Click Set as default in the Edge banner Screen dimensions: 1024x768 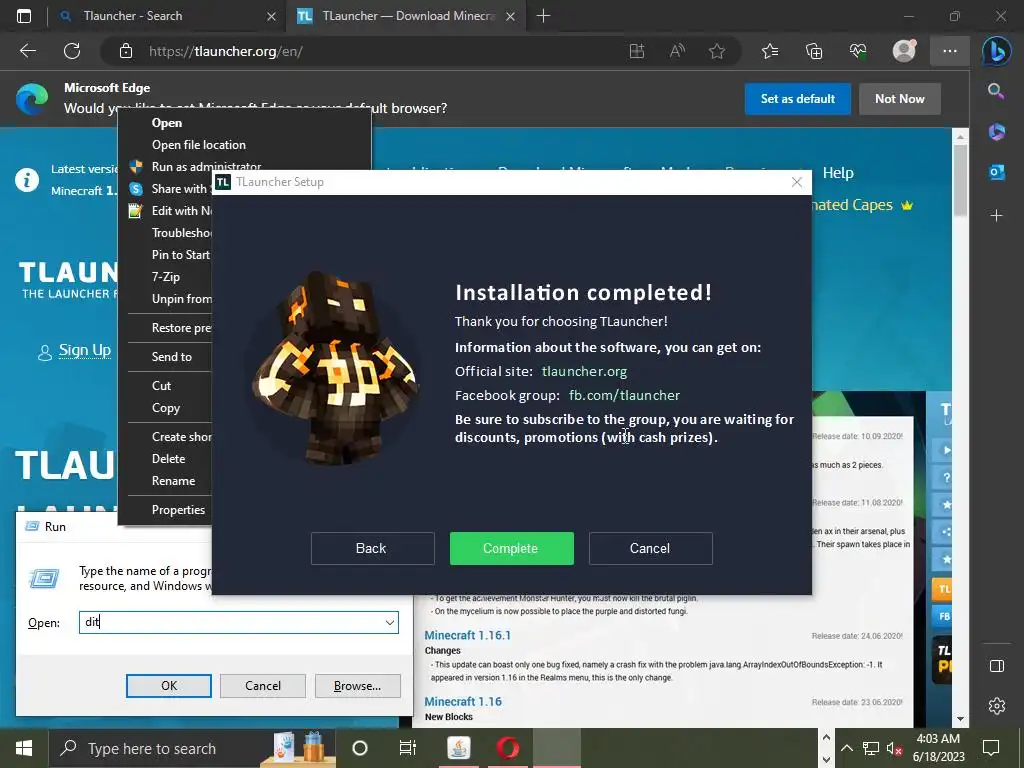pos(797,99)
